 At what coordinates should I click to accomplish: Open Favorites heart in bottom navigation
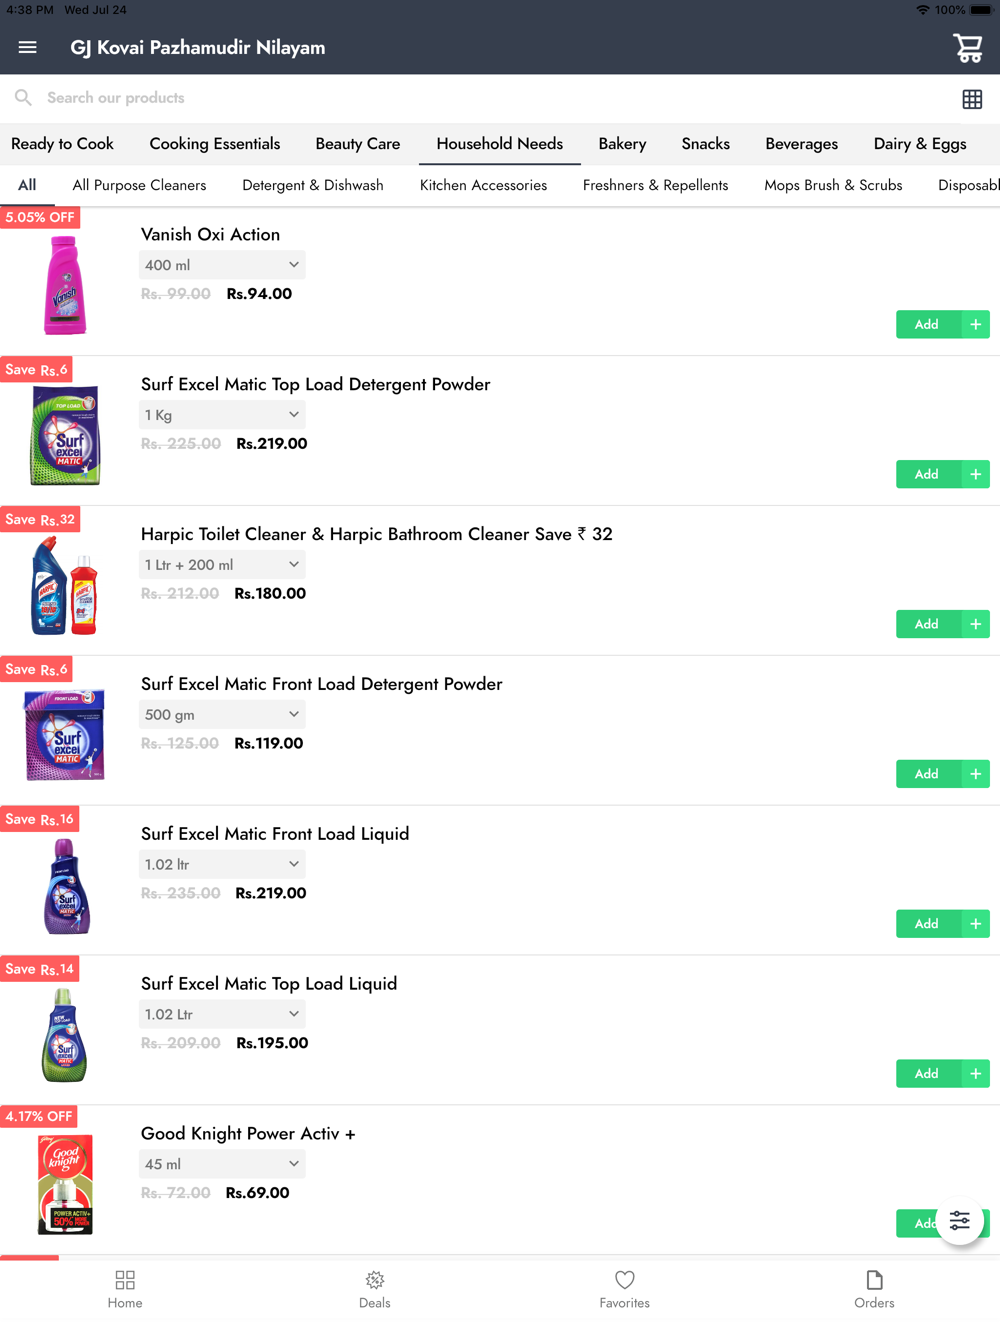point(625,1290)
